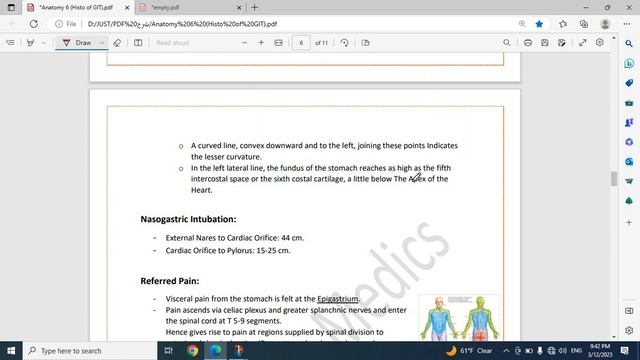
Task: Open the sidebar settings gear
Action: (x=629, y=330)
